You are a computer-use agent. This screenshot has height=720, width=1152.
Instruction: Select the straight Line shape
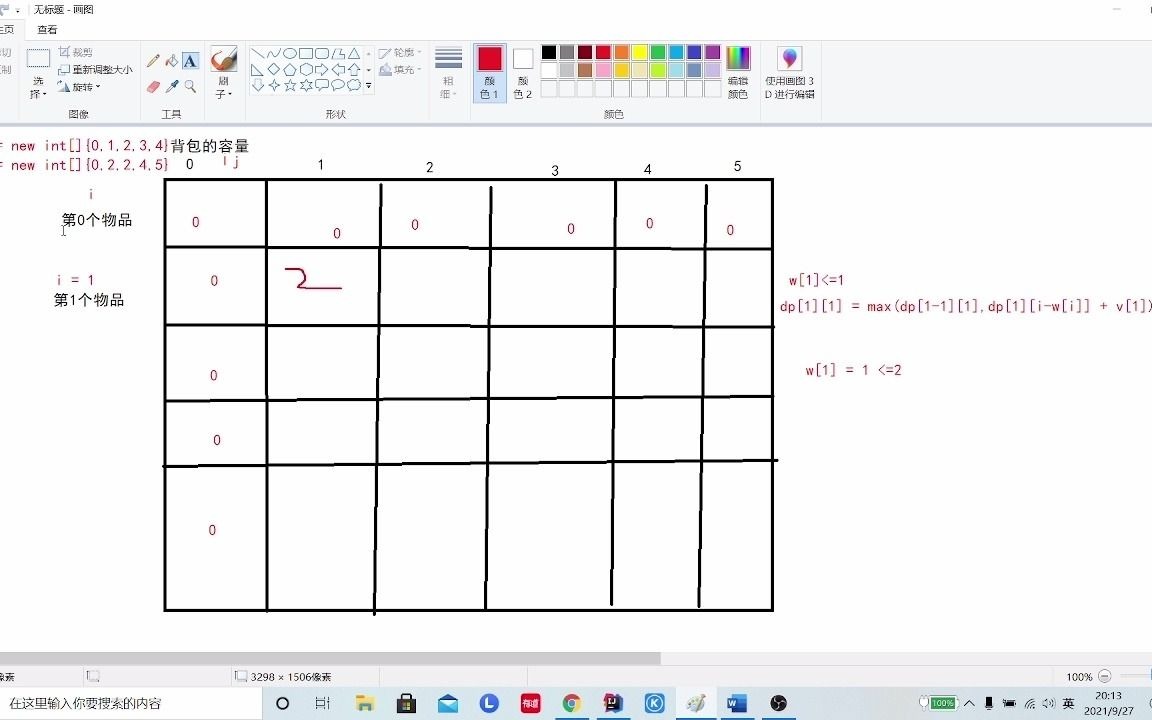pyautogui.click(x=257, y=53)
